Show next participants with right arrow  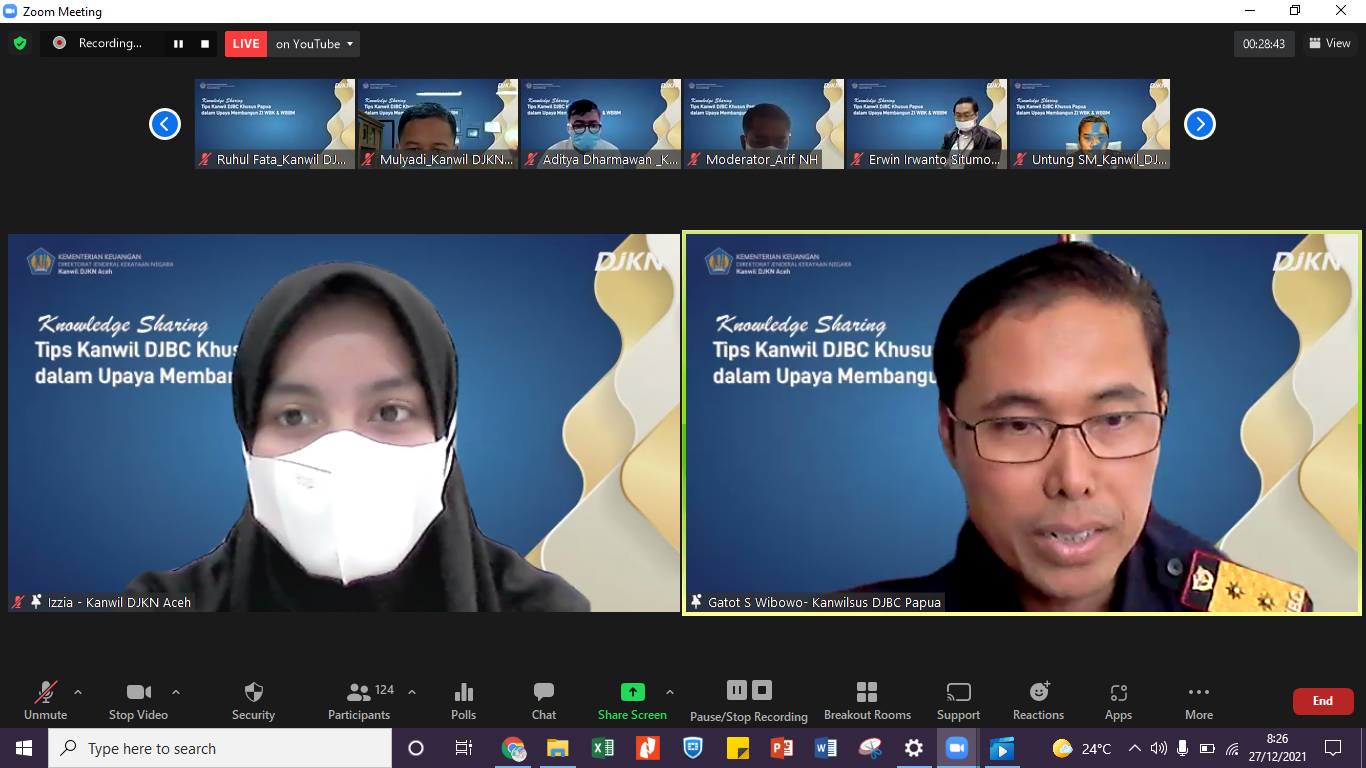(x=1199, y=124)
